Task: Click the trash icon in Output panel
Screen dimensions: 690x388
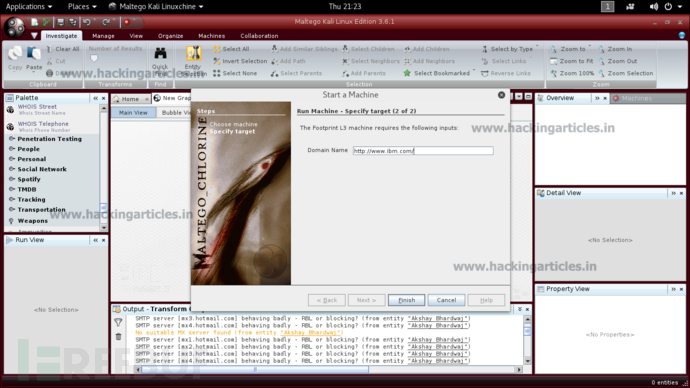Action: (118, 337)
